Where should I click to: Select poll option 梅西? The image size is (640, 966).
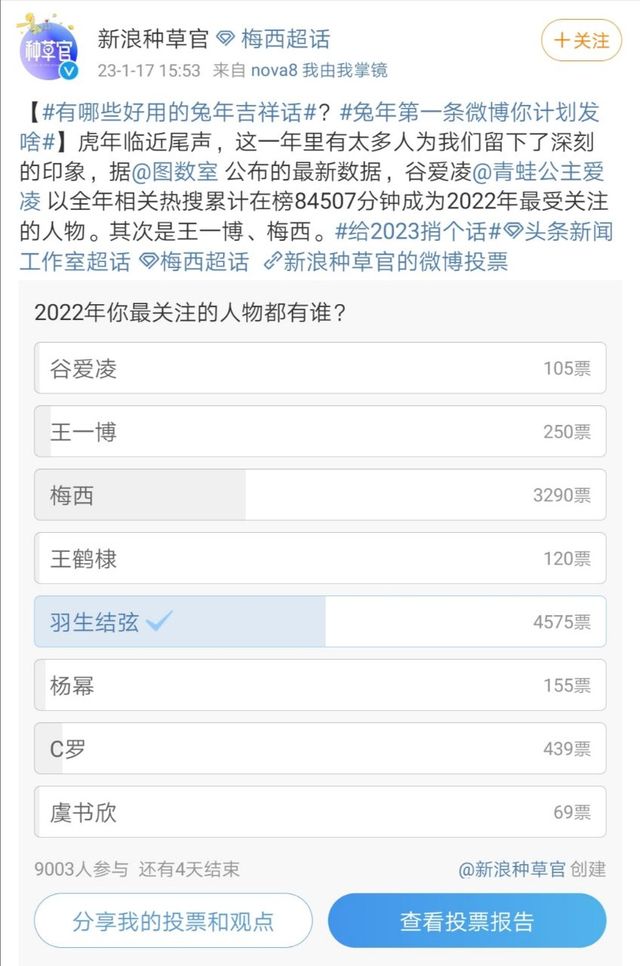coord(320,495)
